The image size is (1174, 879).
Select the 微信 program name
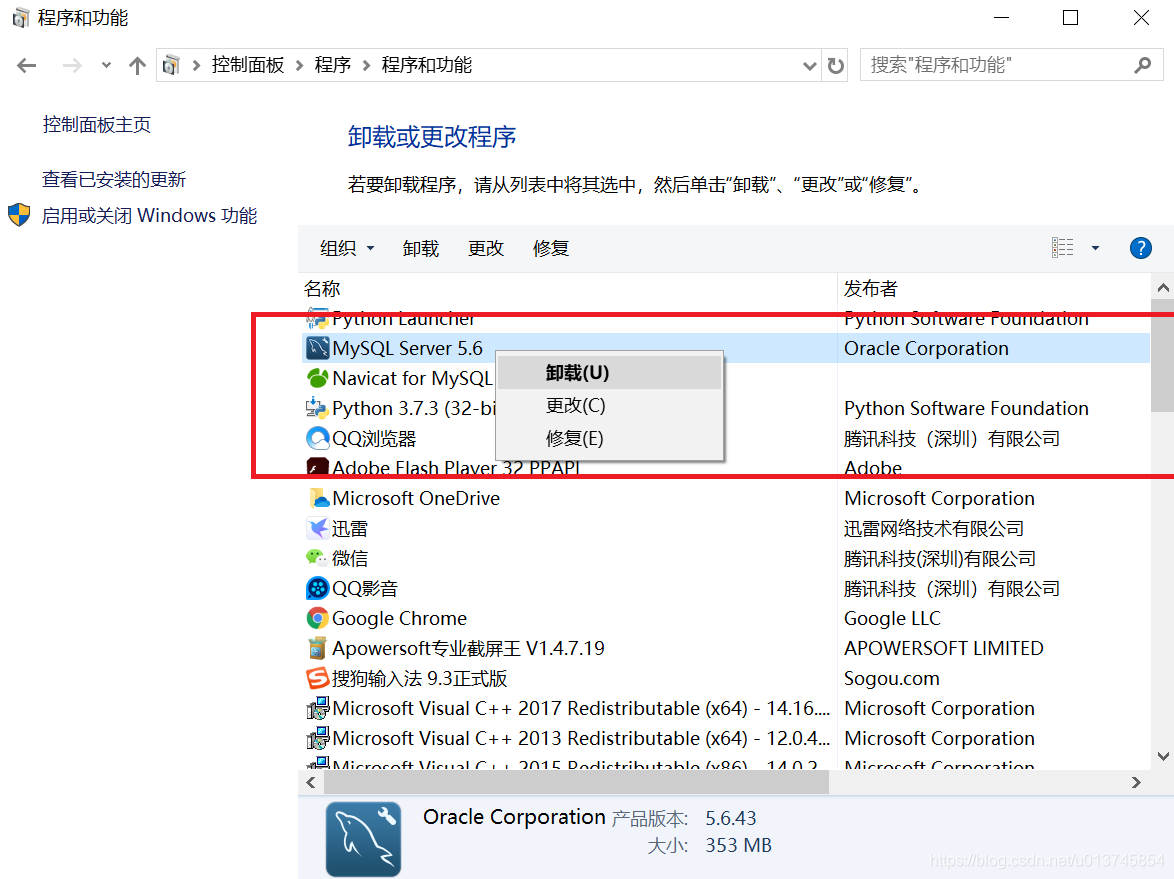pyautogui.click(x=350, y=559)
